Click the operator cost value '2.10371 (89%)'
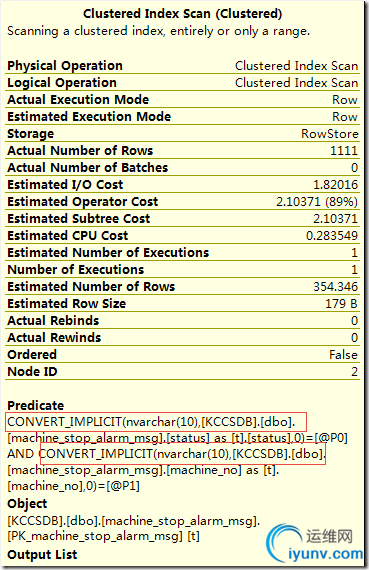Viewport: 369px width, 570px height. tap(317, 201)
